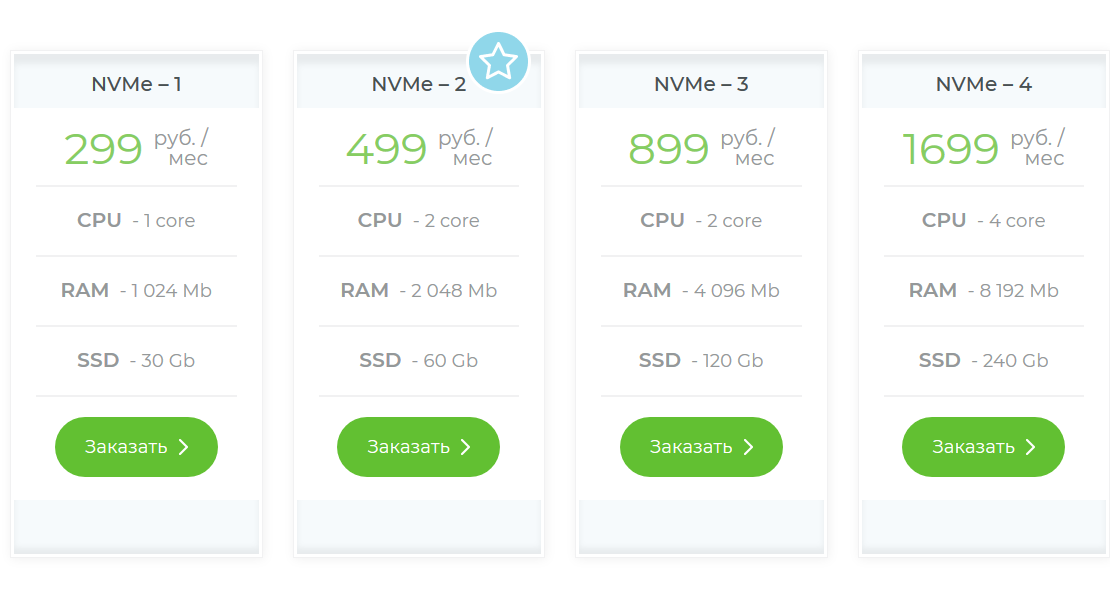The height and width of the screenshot is (598, 1110).
Task: Click the SSD - 120 Gb row
Action: coord(701,360)
